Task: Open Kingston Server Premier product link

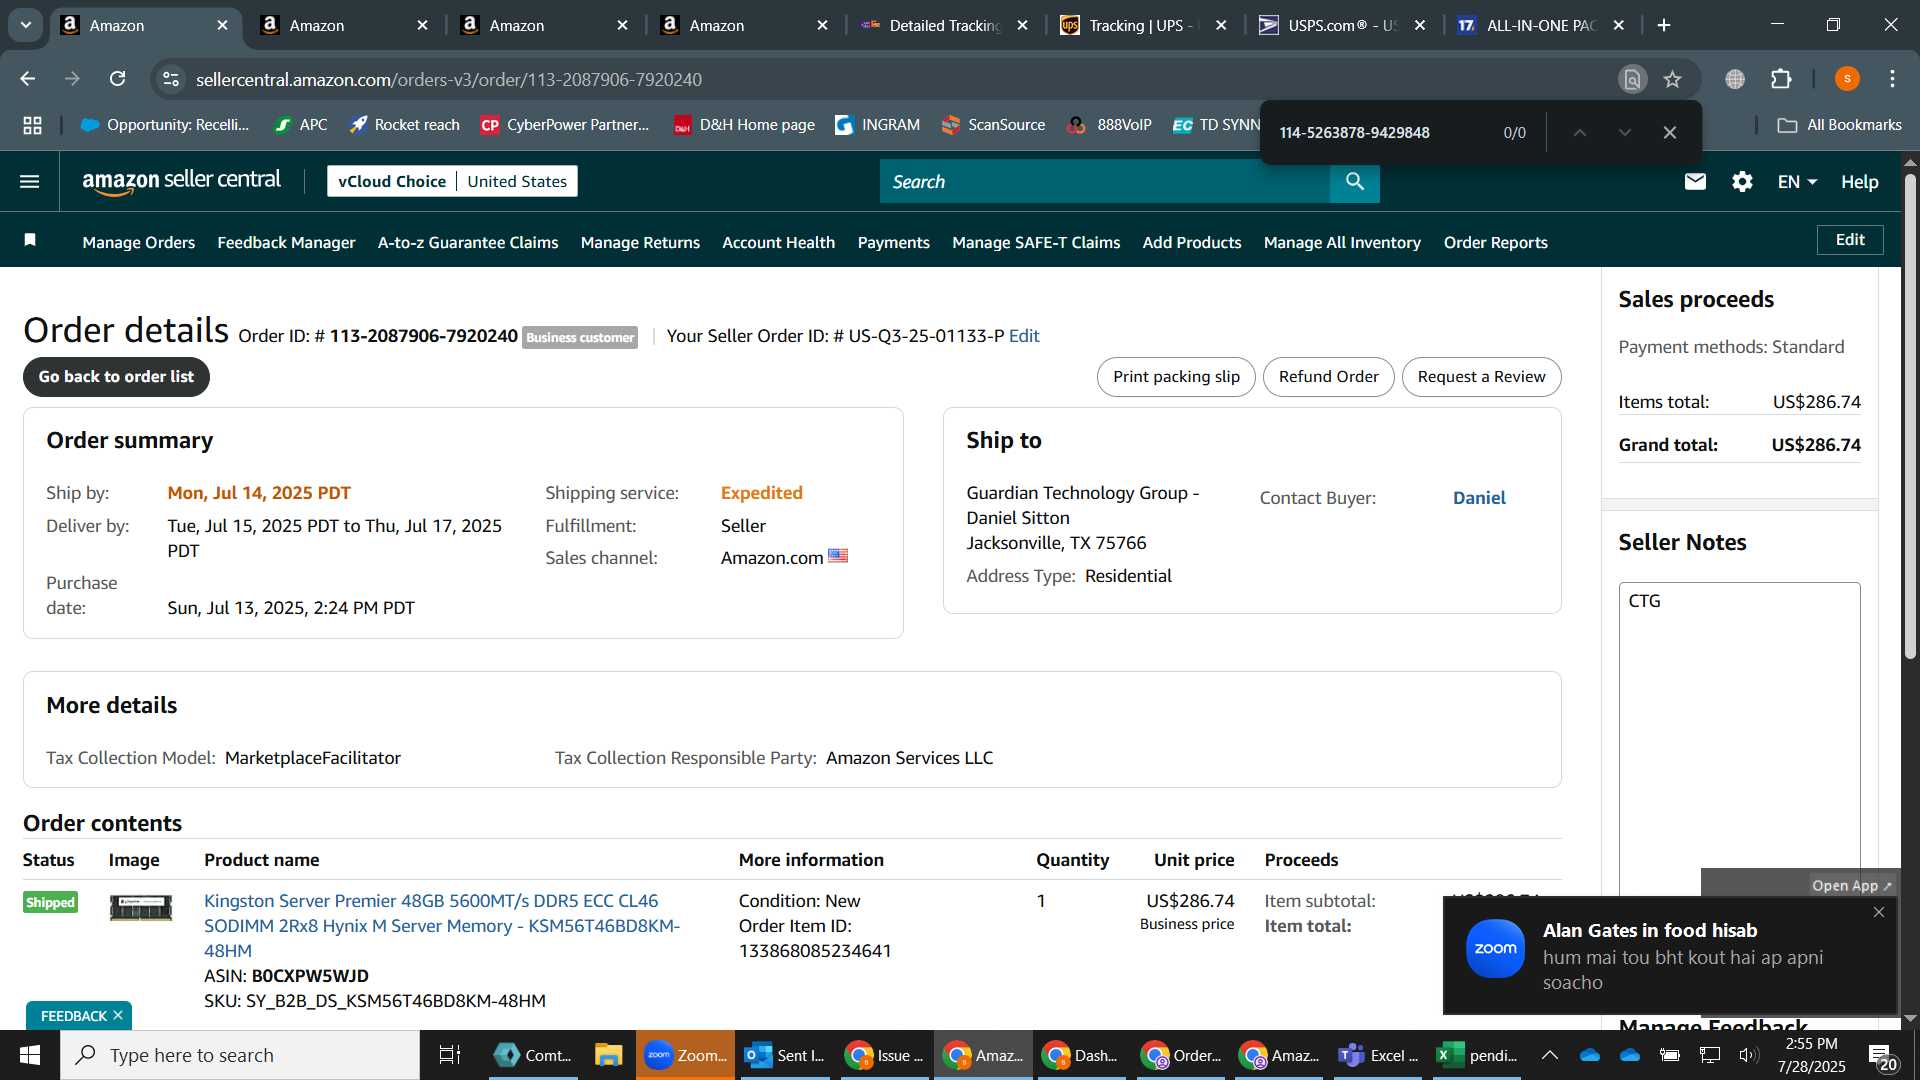Action: point(442,926)
